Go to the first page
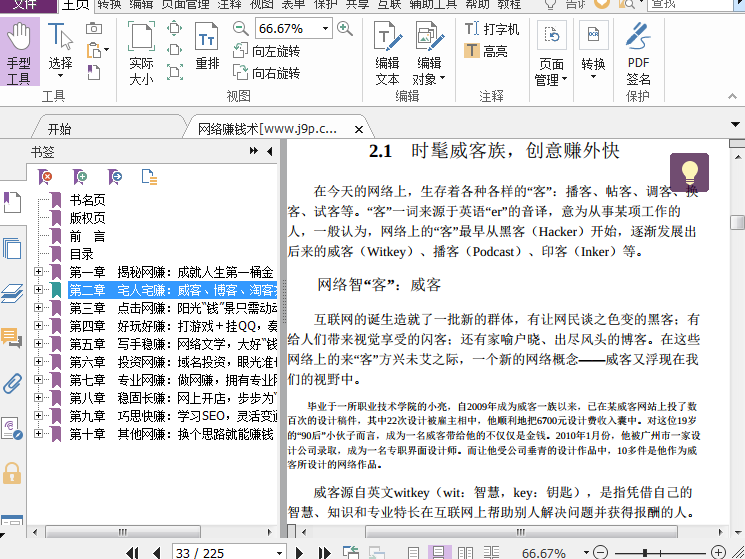Viewport: 745px width, 559px height. click(133, 552)
